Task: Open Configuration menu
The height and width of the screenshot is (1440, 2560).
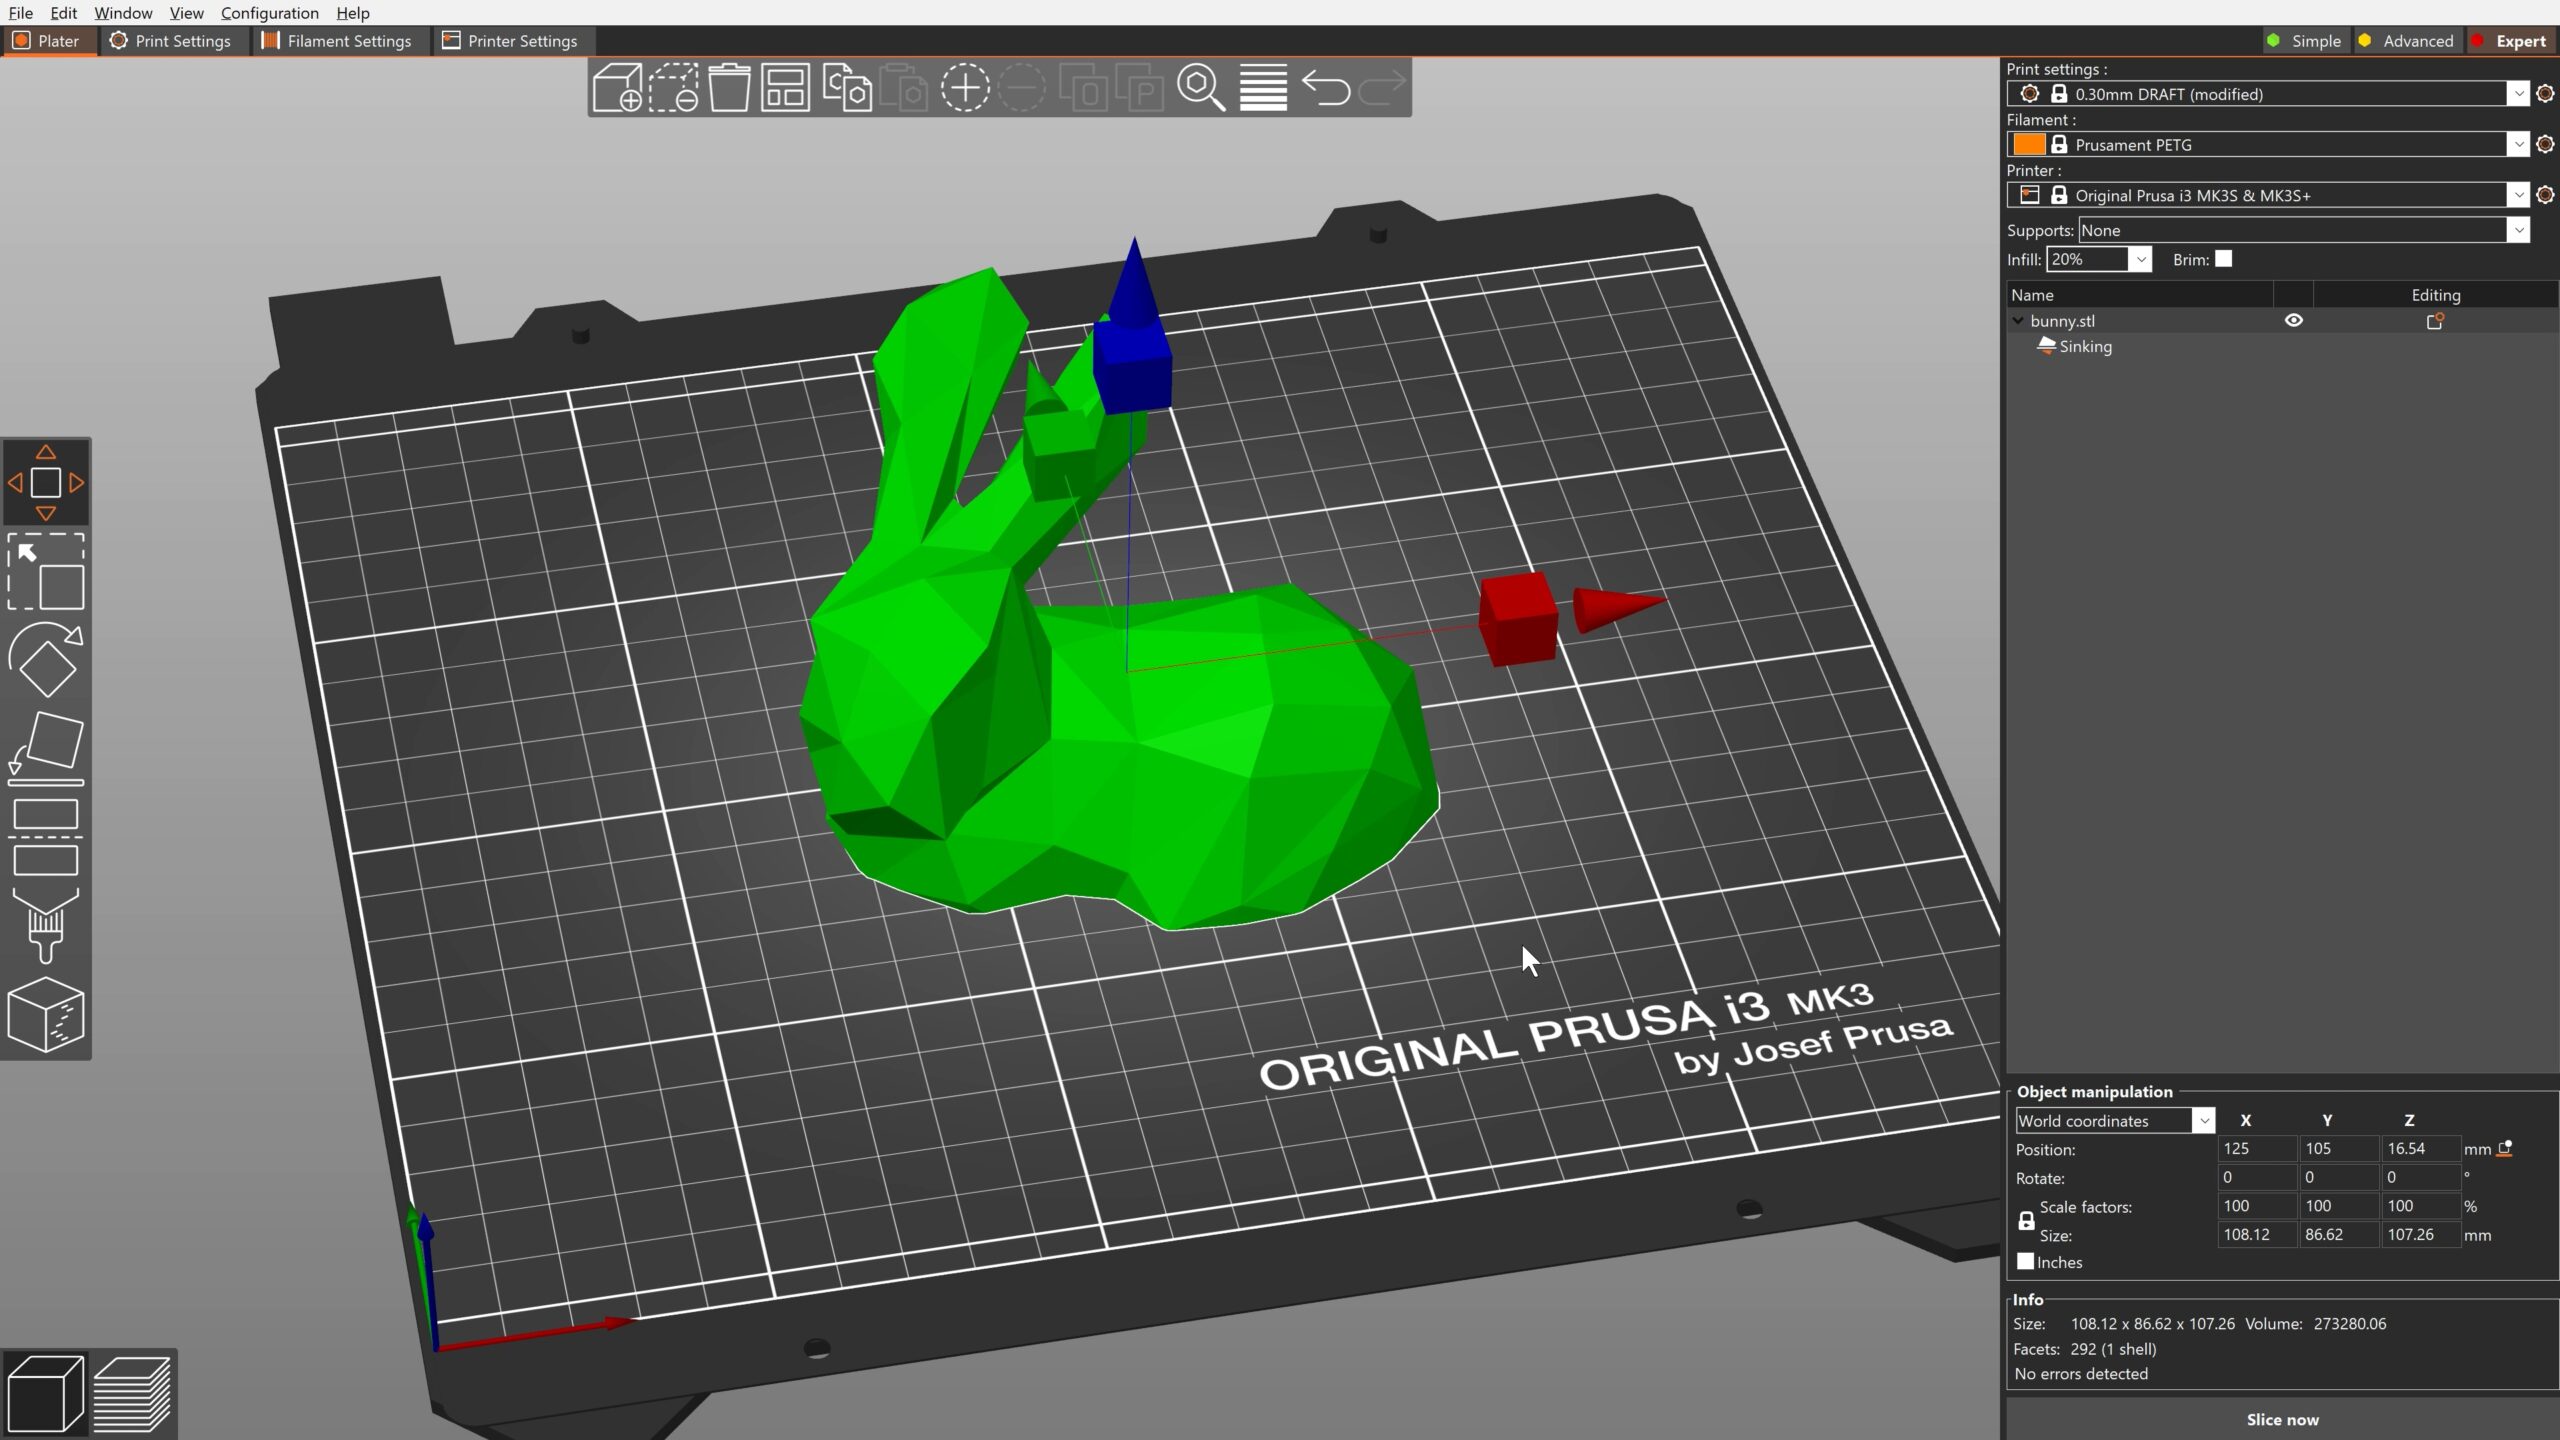Action: [269, 12]
